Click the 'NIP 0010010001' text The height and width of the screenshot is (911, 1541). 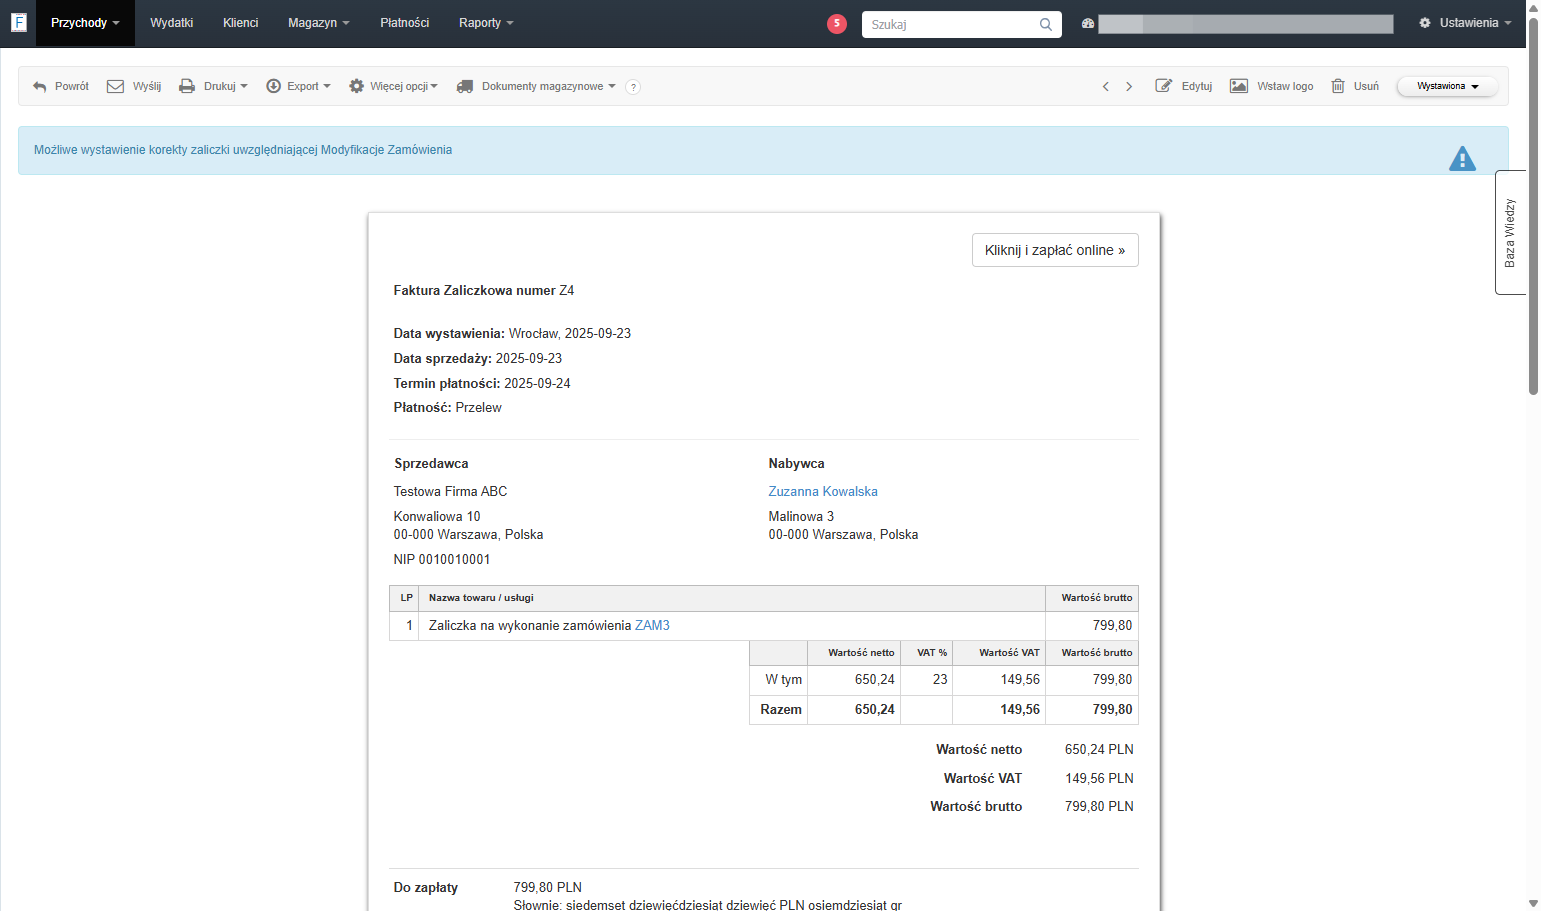pos(442,560)
